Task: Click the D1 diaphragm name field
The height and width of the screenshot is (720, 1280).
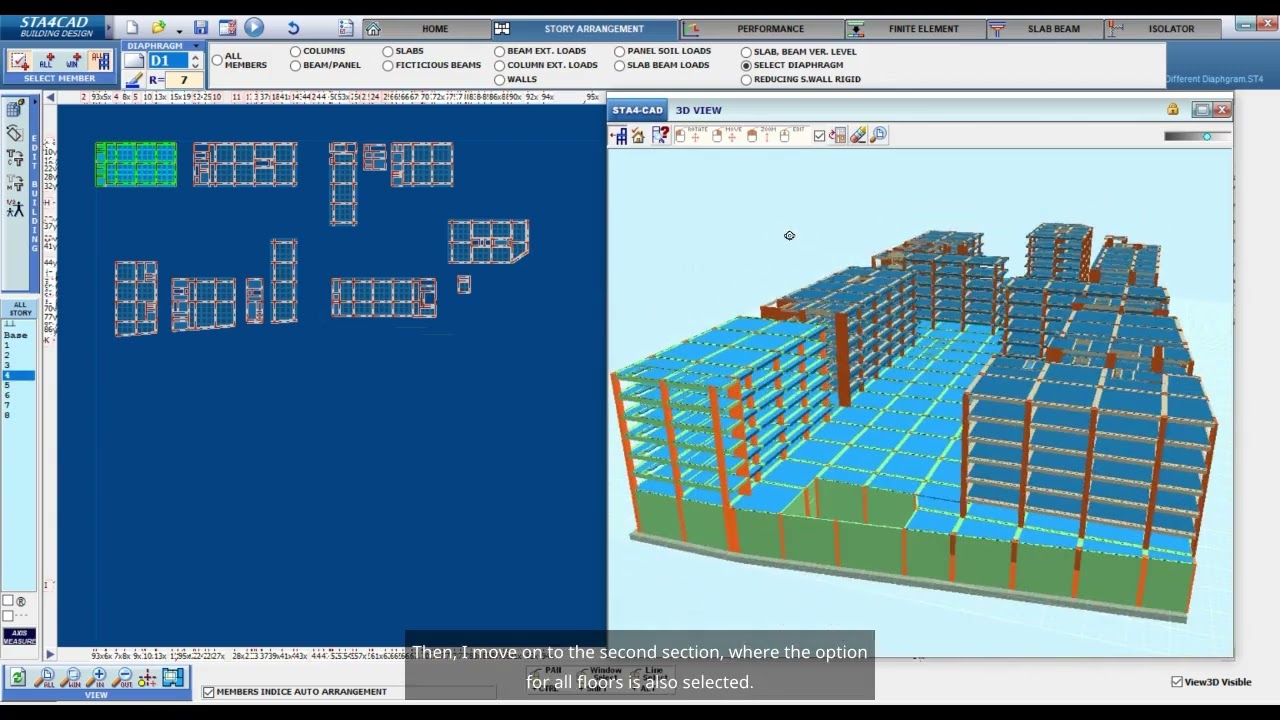Action: tap(168, 61)
